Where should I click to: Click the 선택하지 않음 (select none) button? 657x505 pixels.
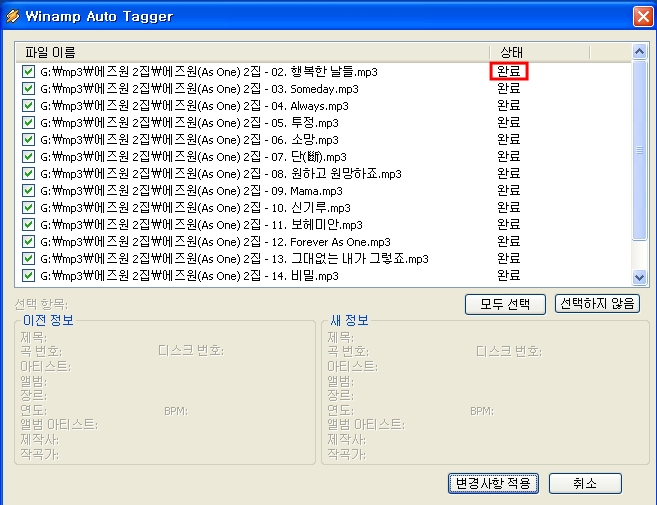point(598,303)
